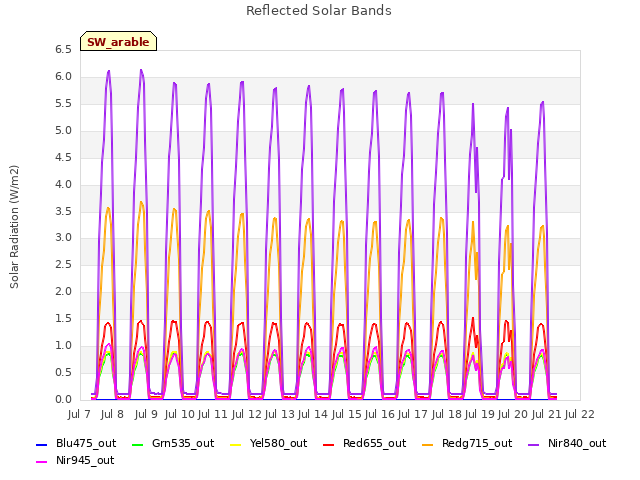Click the 1.5 y-axis tick label
Screen dimensions: 640x480
pyautogui.click(x=64, y=319)
